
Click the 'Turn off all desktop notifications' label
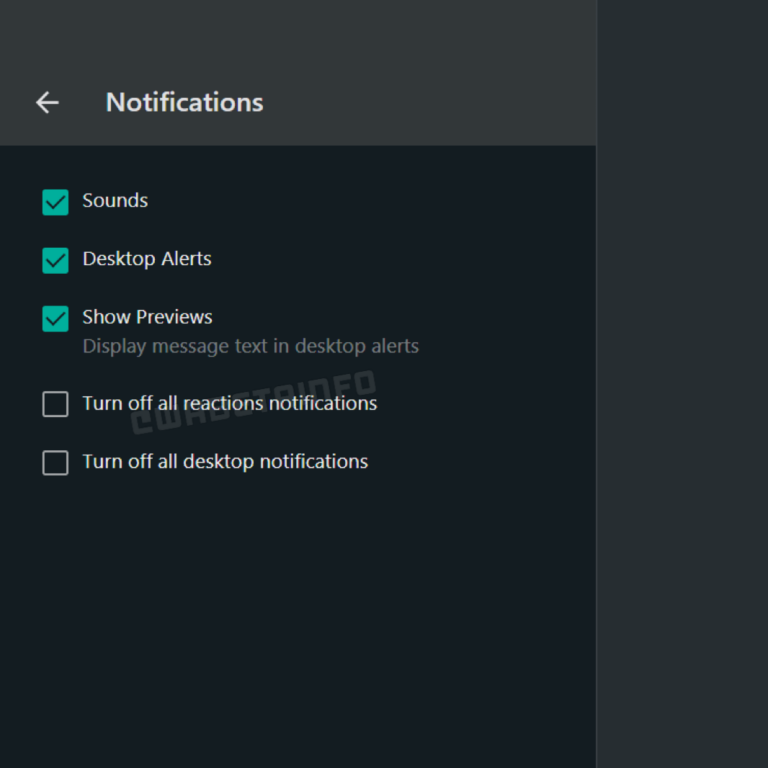pyautogui.click(x=225, y=462)
